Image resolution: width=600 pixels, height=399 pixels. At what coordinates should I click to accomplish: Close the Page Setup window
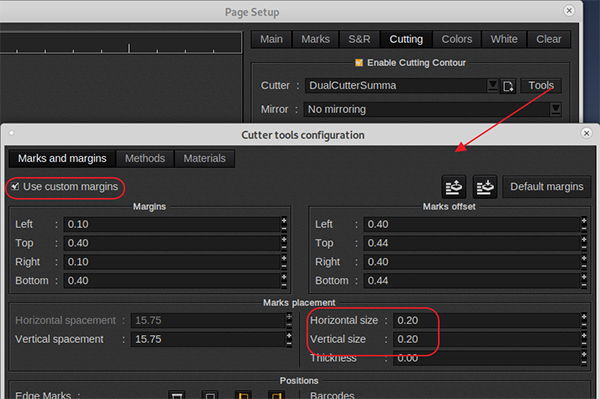569,10
